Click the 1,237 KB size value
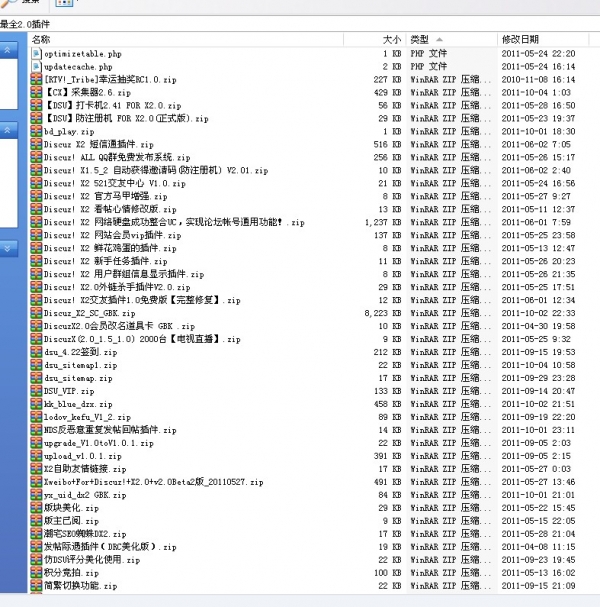Viewport: 600px width, 607px height. [383, 223]
